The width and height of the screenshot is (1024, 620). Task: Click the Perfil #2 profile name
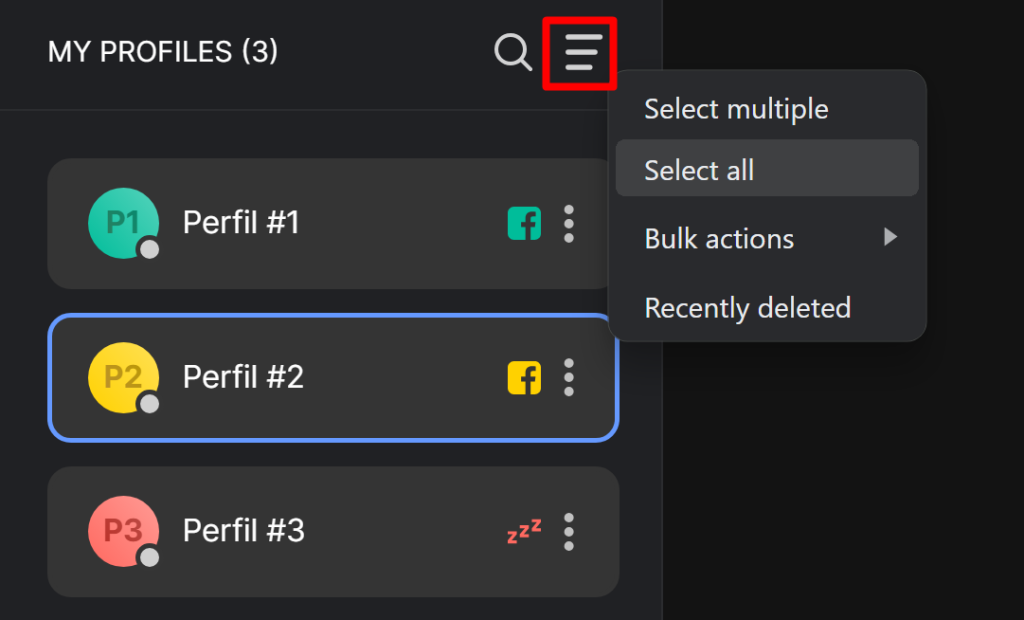(243, 377)
